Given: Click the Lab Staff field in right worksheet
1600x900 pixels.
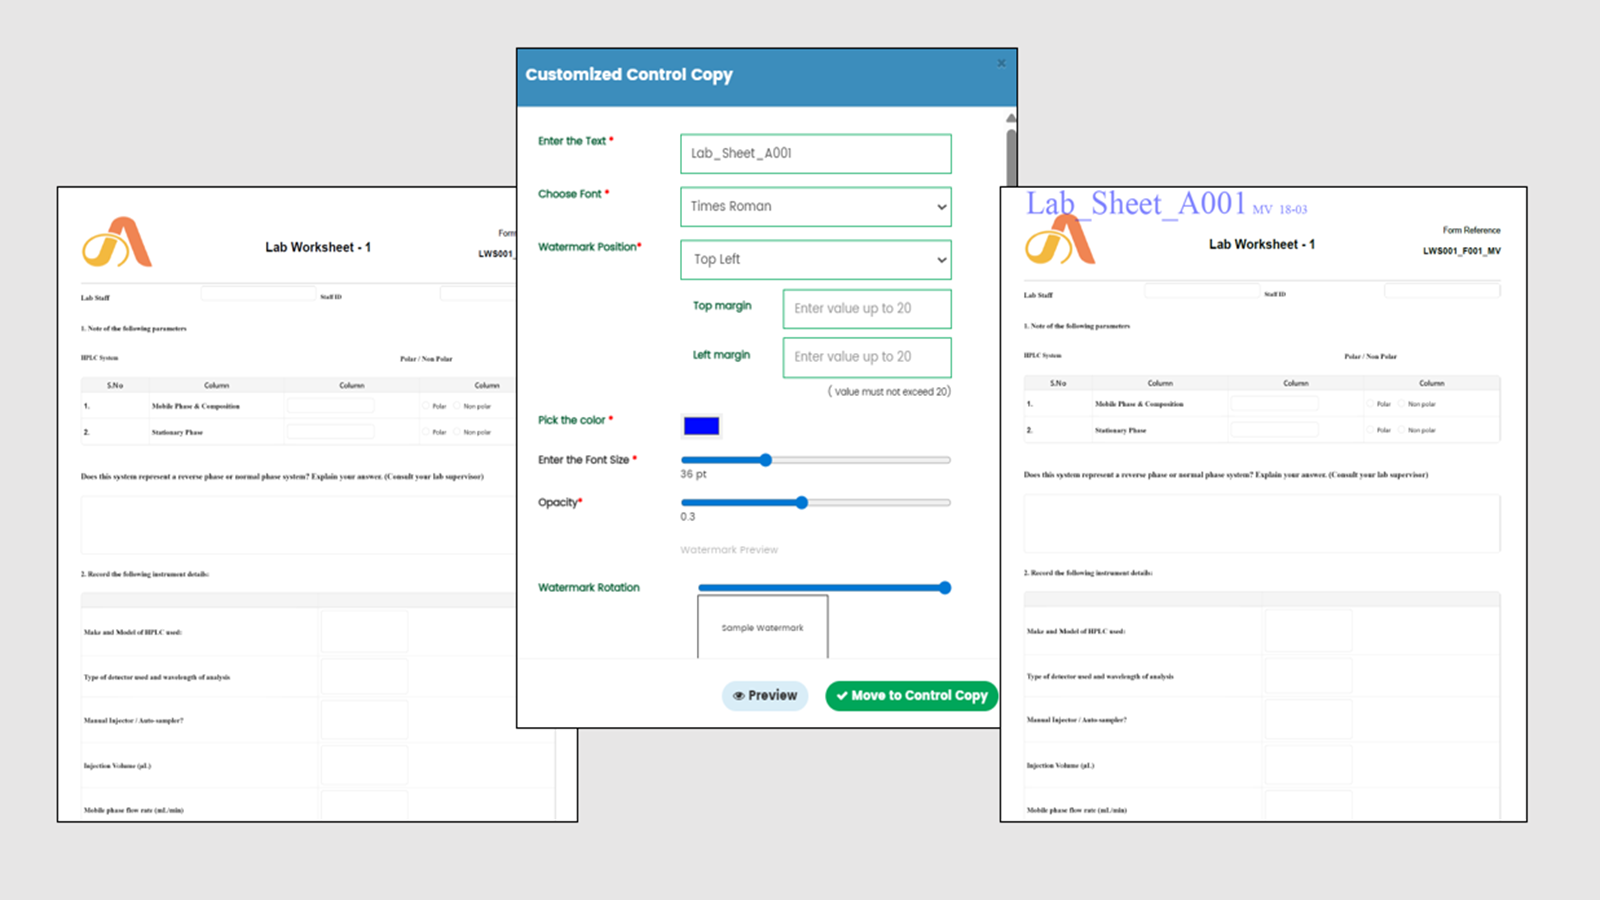Looking at the screenshot, I should (1201, 291).
